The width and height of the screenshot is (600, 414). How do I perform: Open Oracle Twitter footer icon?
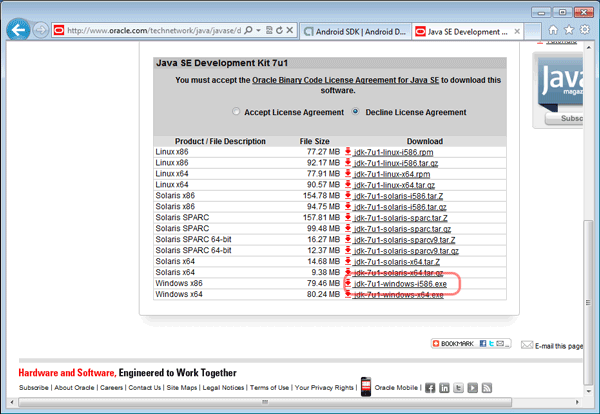tap(458, 388)
